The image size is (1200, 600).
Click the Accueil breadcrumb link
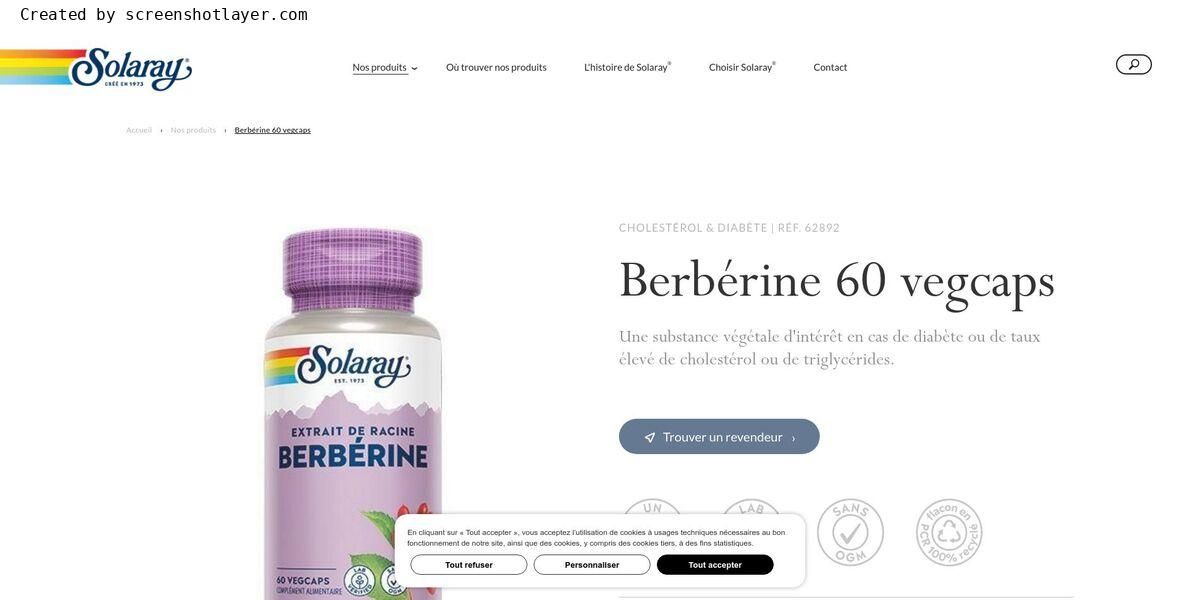click(139, 130)
